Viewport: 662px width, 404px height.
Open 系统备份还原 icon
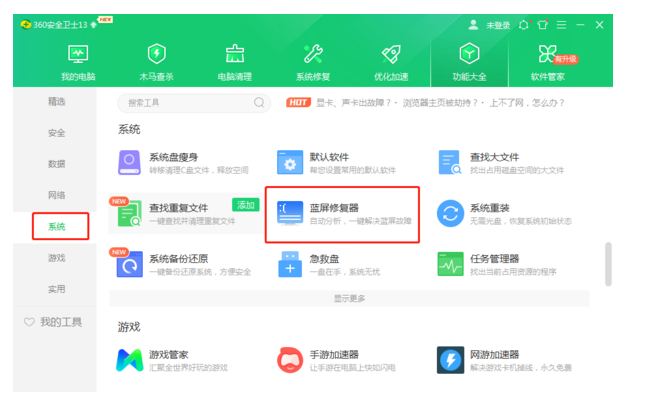click(129, 264)
